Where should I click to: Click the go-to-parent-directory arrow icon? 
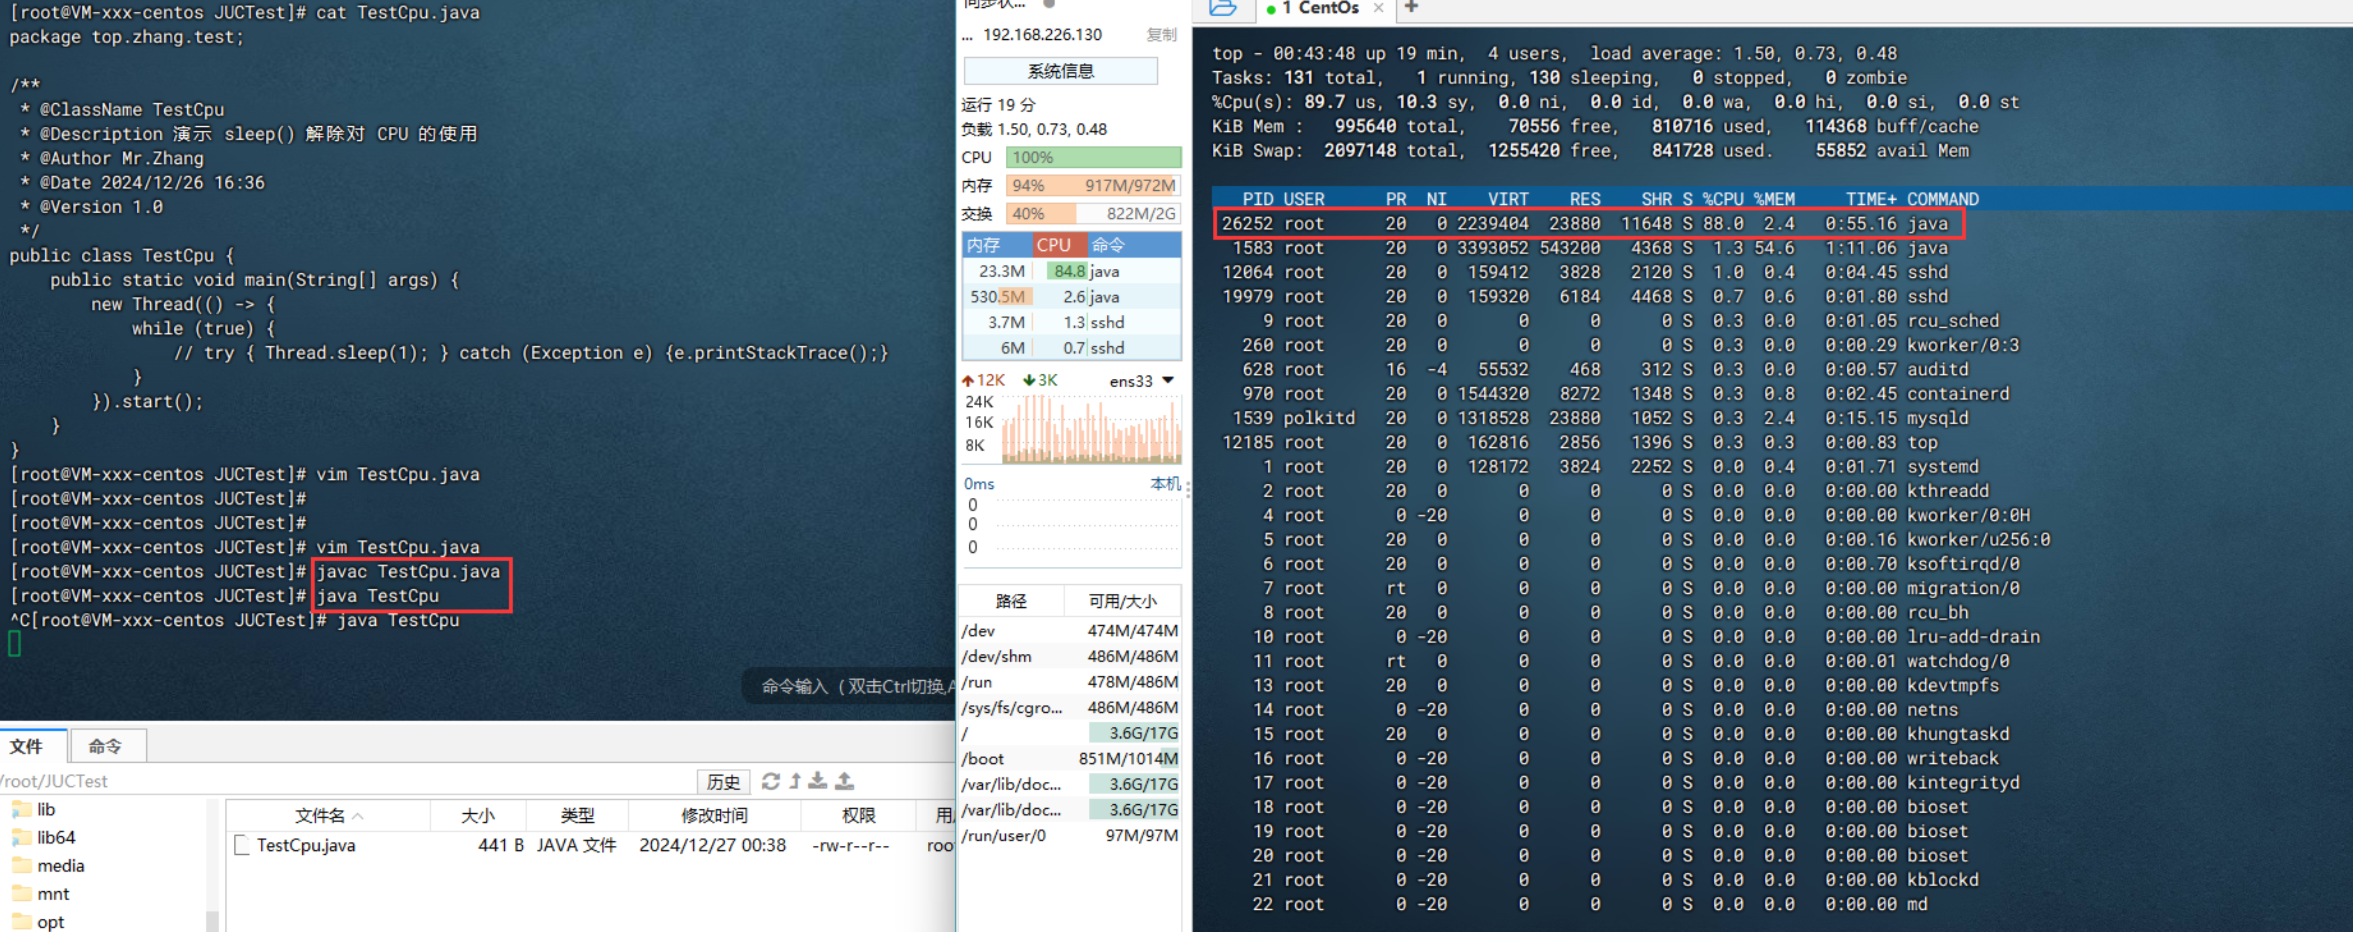(x=795, y=781)
